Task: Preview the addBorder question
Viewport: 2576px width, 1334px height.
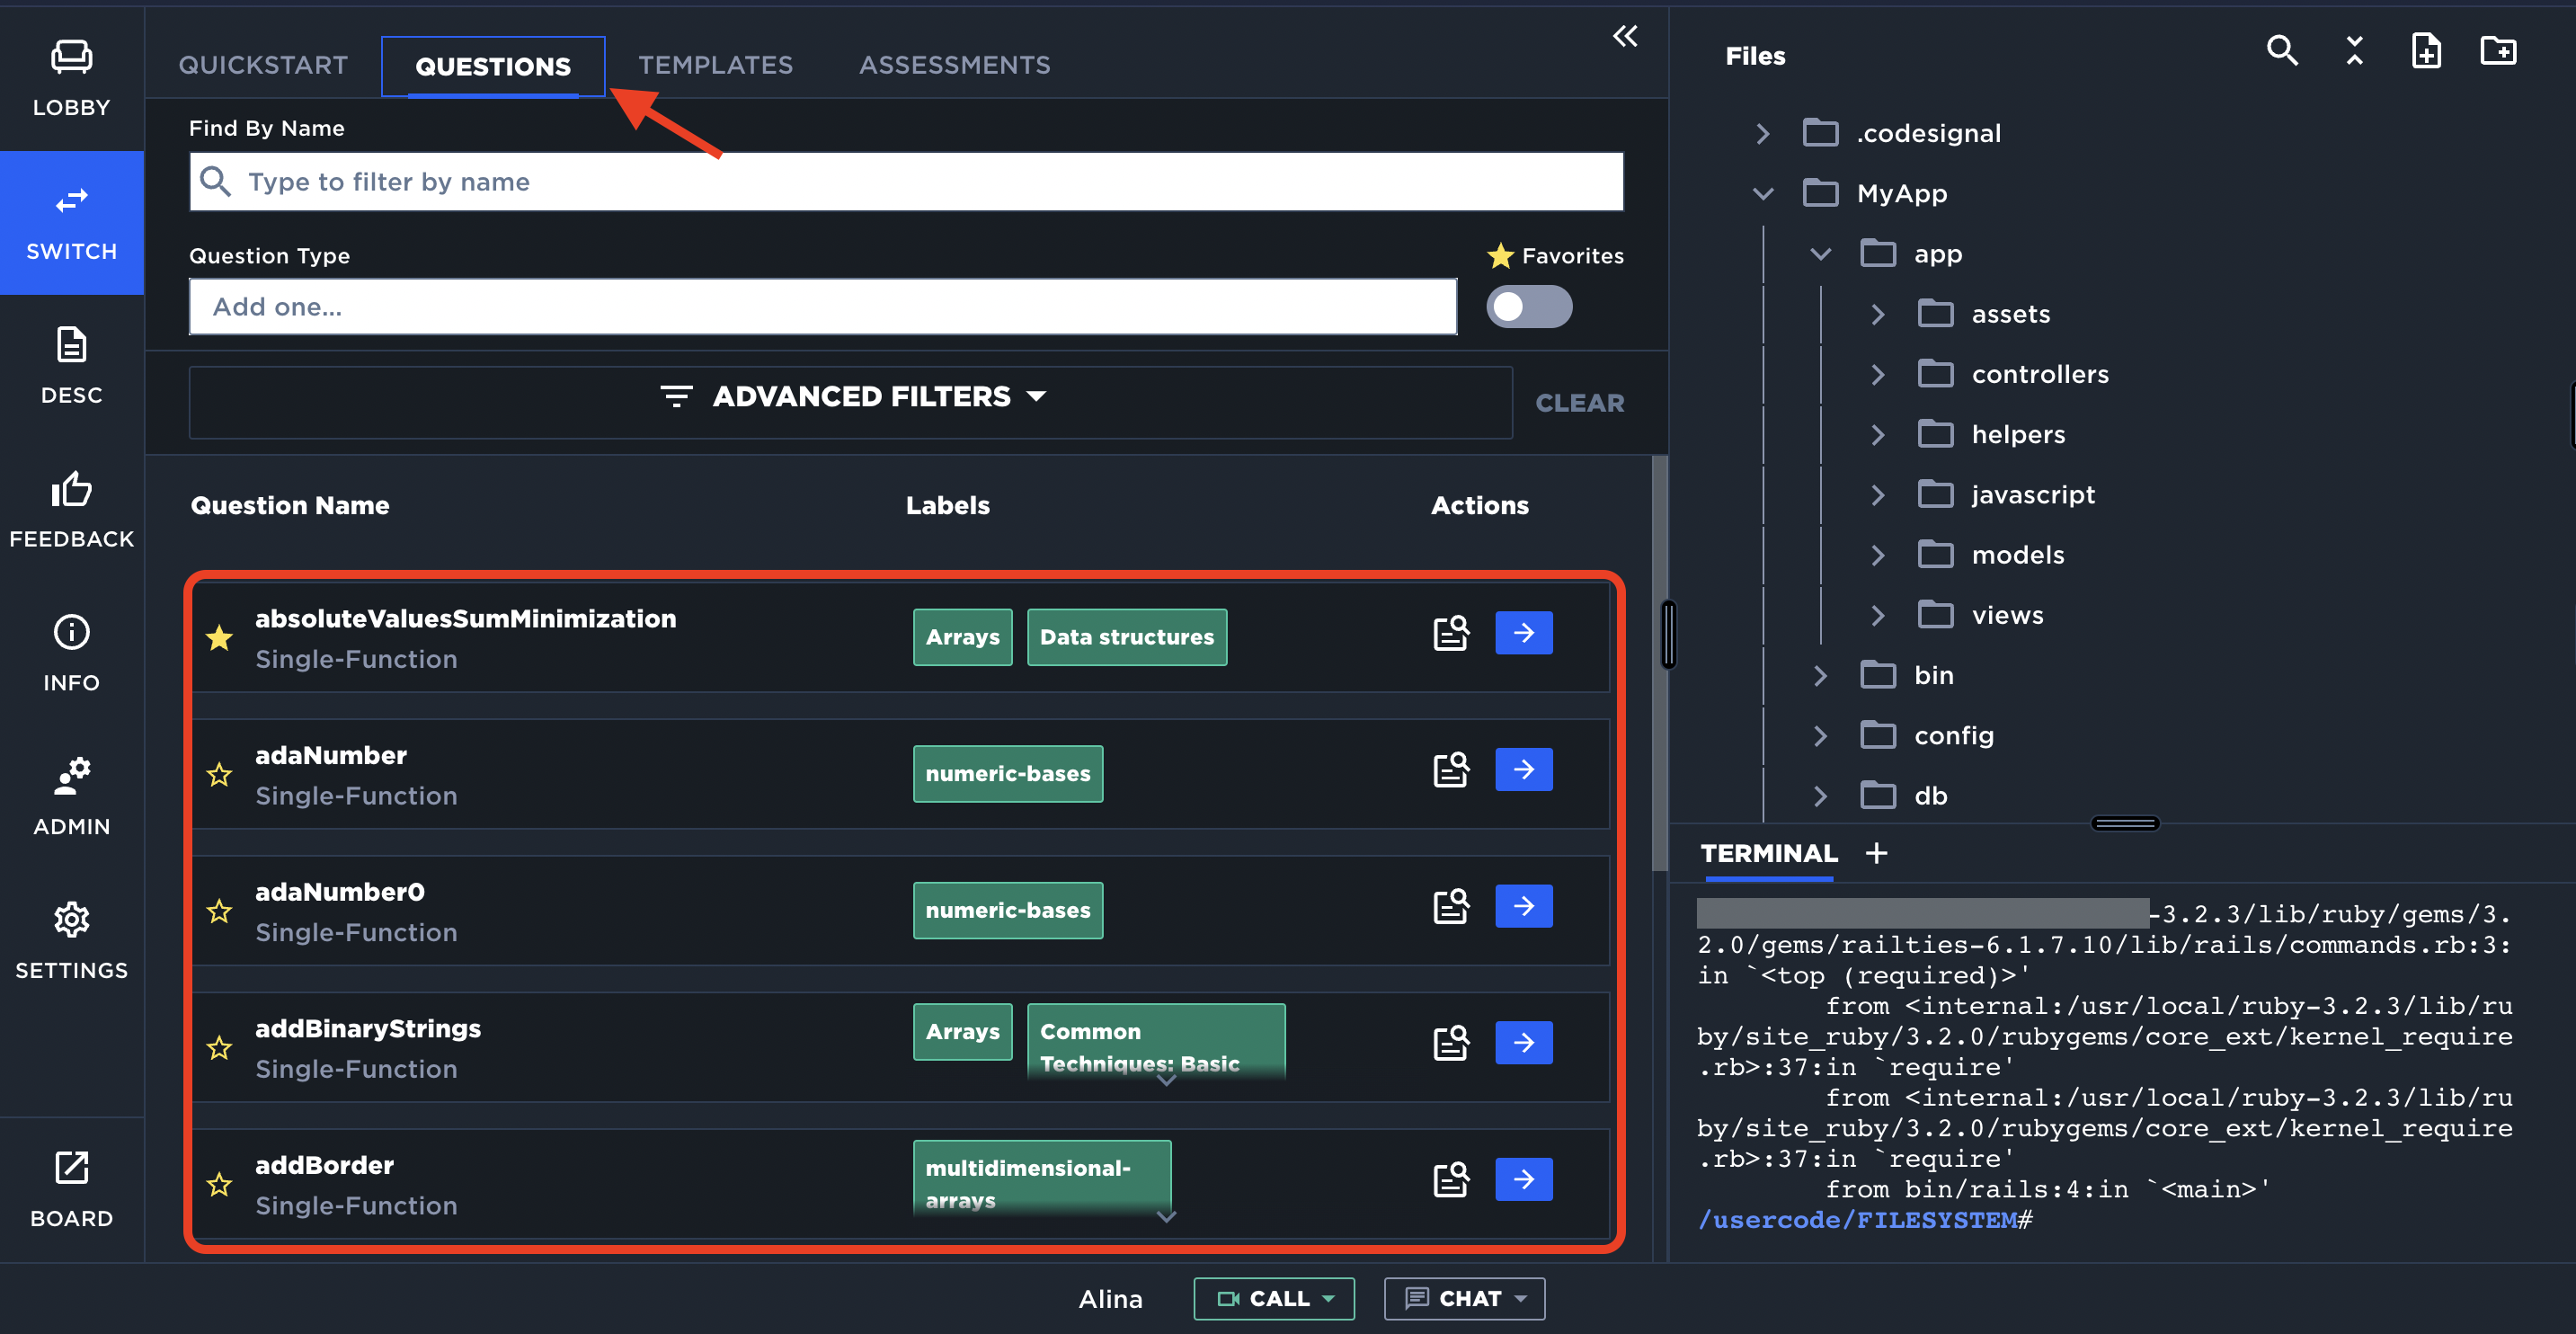Action: [x=1451, y=1180]
